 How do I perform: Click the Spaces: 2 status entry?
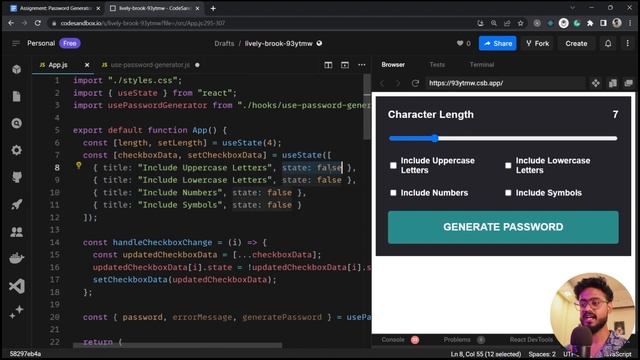pyautogui.click(x=542, y=354)
